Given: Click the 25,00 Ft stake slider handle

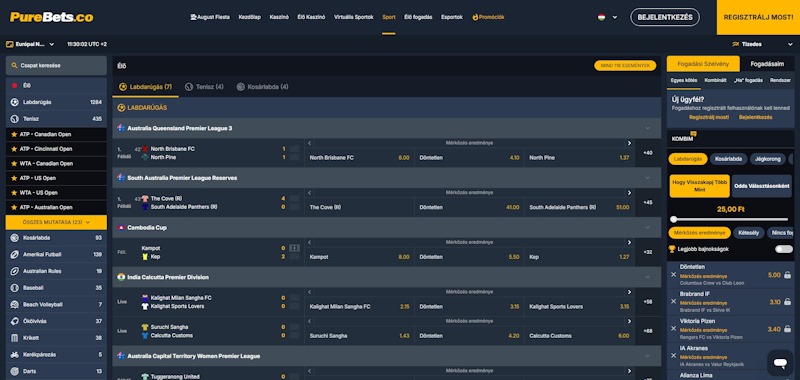Looking at the screenshot, I should point(673,219).
